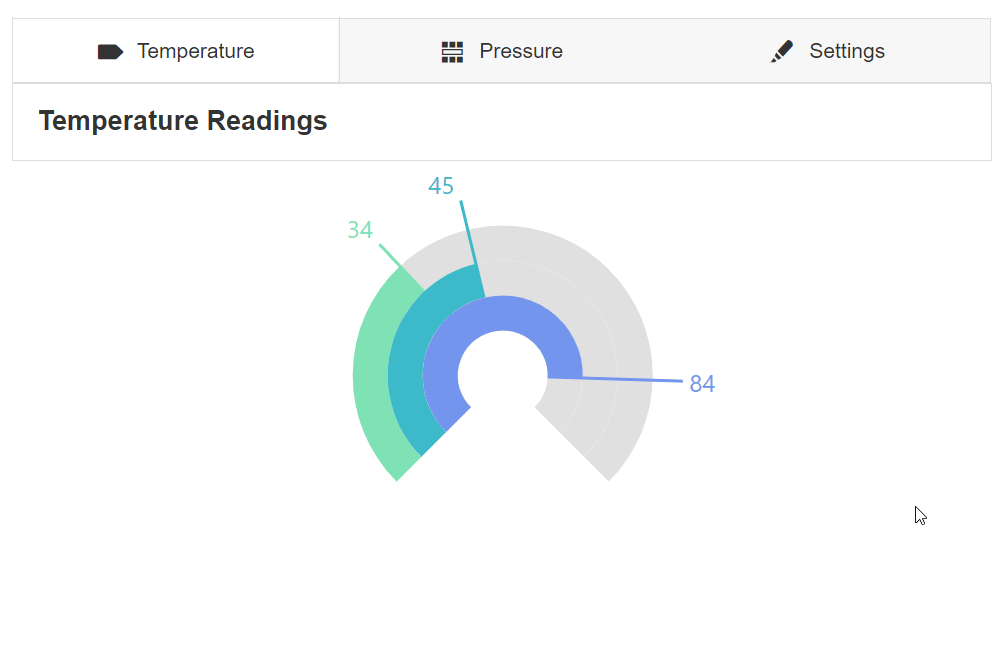1008x665 pixels.
Task: Click the blue value label 84
Action: click(x=702, y=384)
